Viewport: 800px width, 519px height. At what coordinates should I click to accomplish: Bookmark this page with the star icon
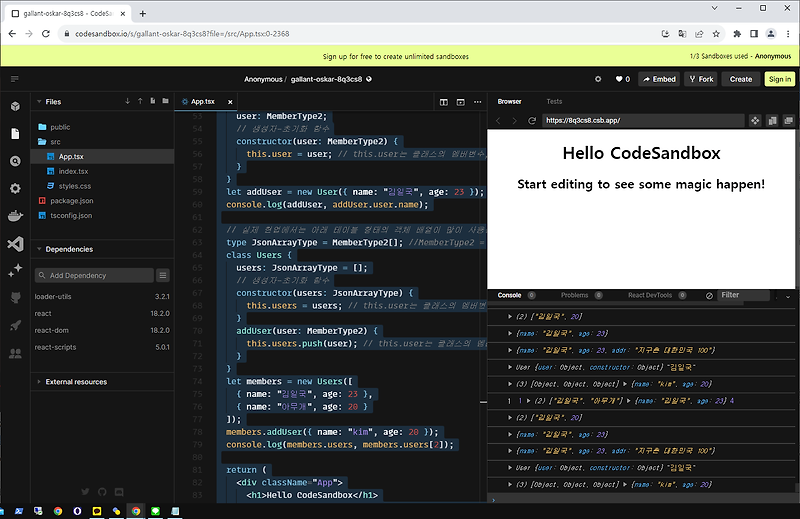(x=716, y=34)
